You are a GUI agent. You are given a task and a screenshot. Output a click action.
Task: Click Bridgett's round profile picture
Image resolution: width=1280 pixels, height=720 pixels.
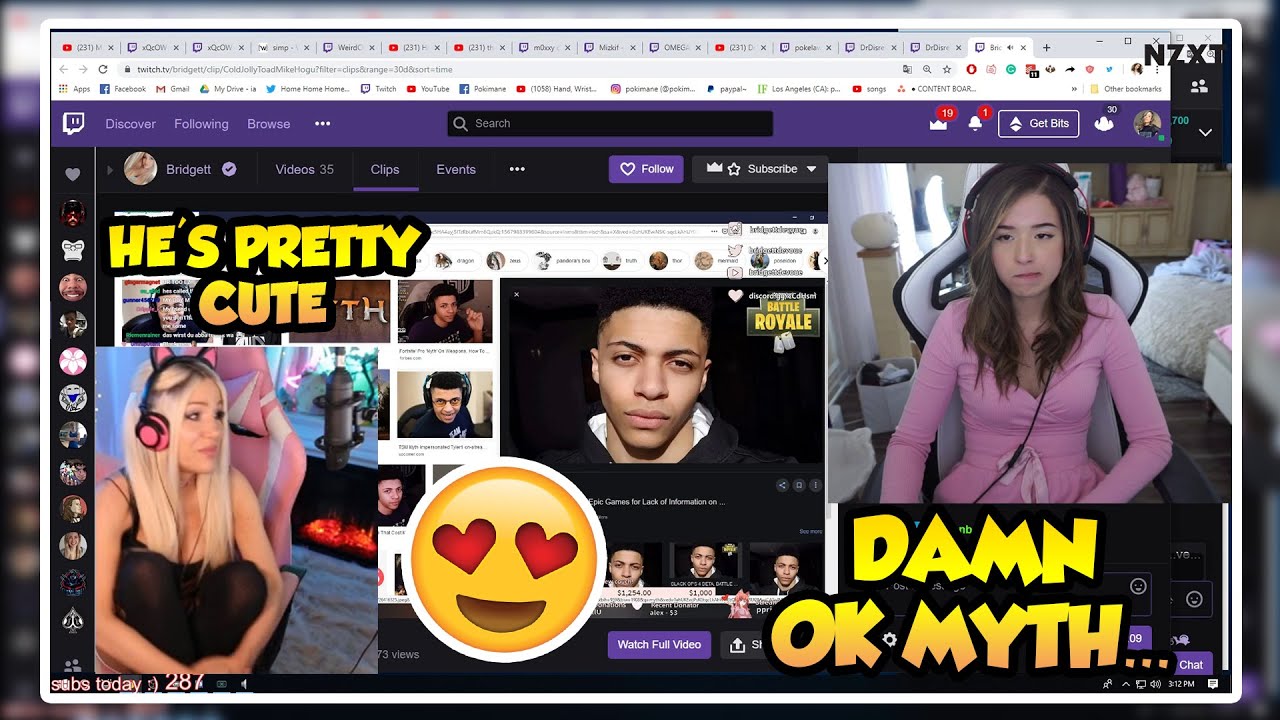(140, 169)
